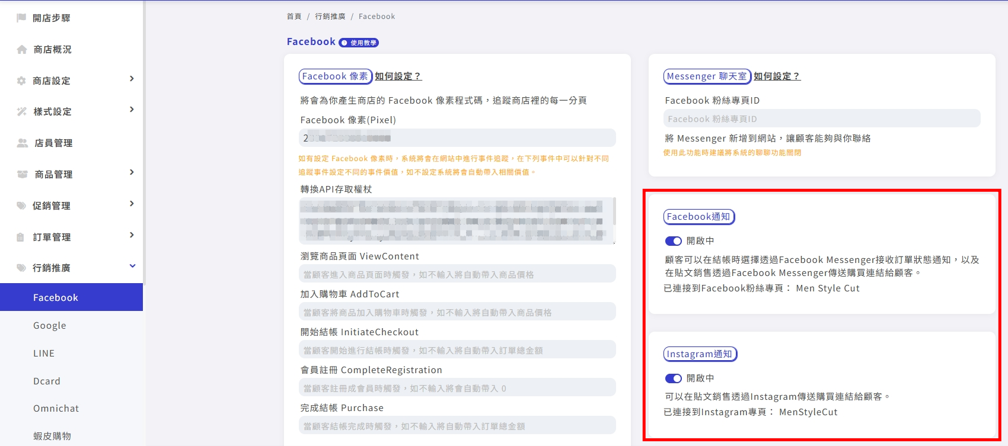Go to 行銷推廣 in the breadcrumb

point(330,16)
